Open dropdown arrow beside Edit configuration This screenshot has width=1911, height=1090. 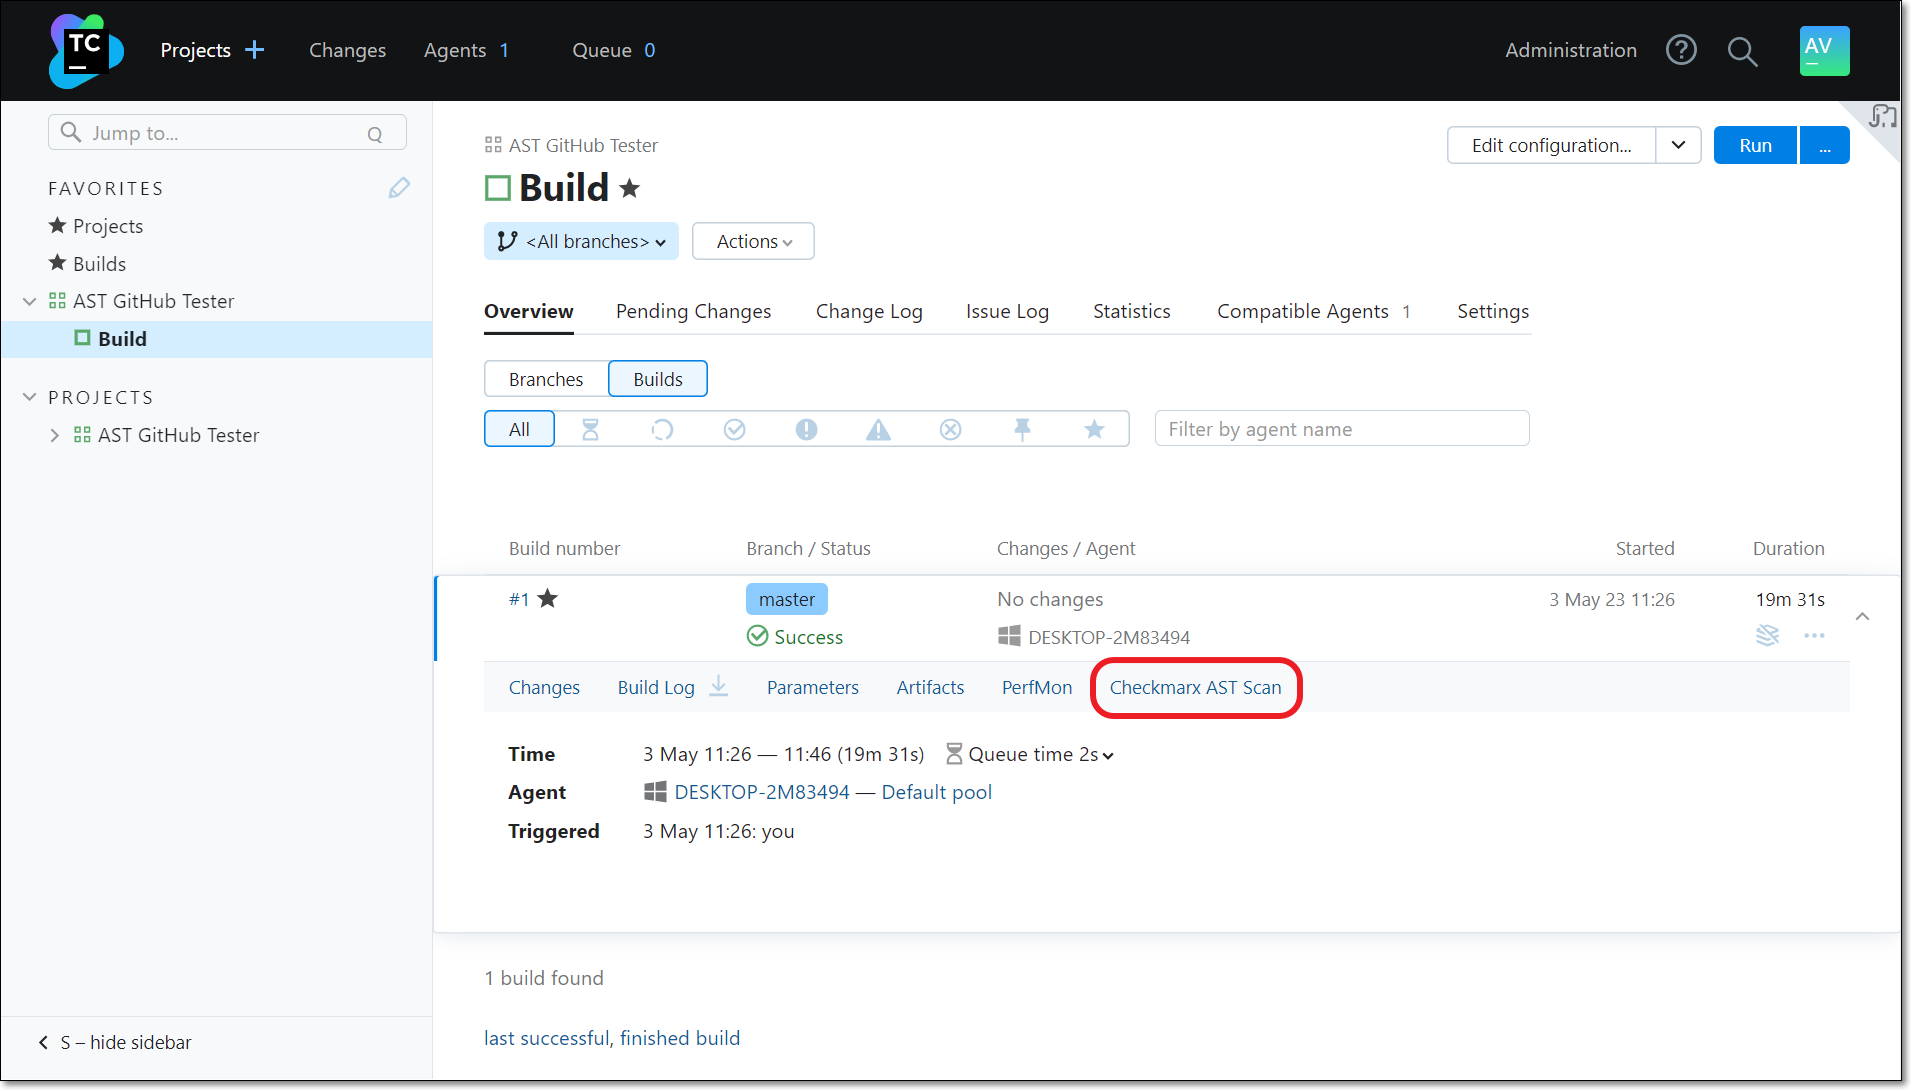coord(1678,145)
